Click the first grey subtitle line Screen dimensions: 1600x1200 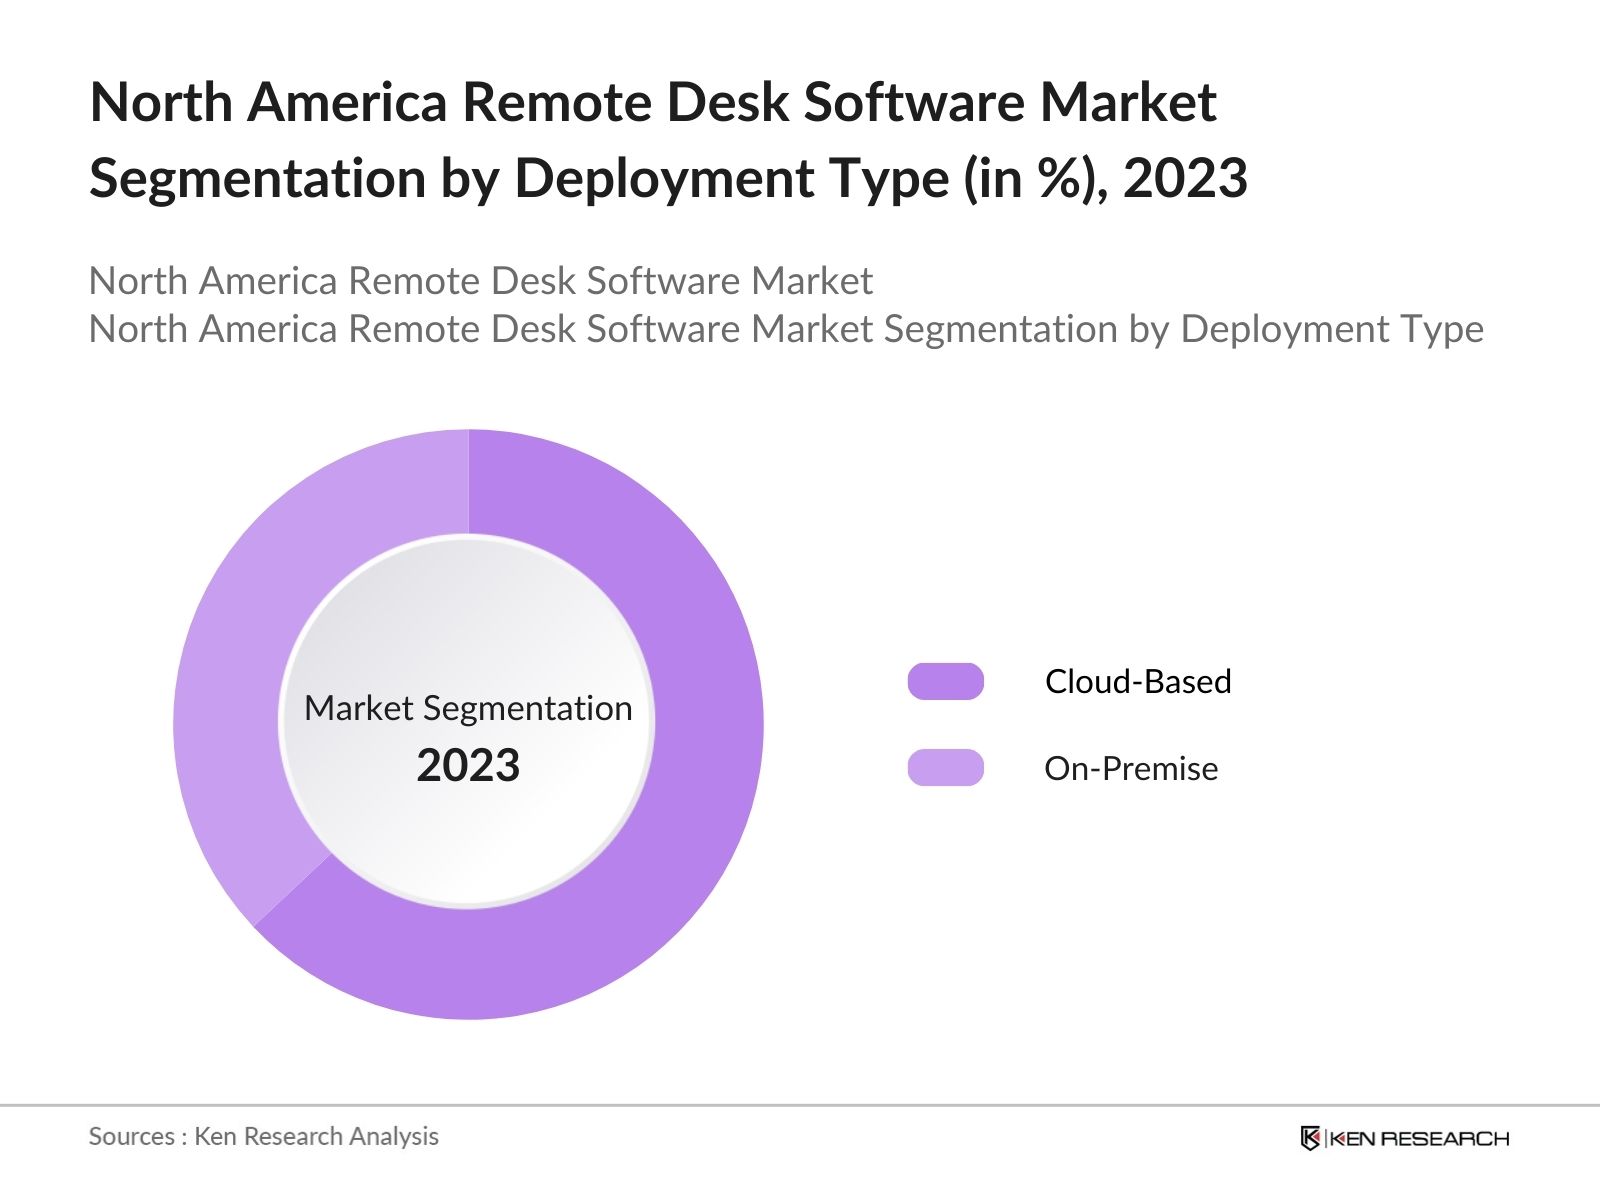click(x=480, y=281)
